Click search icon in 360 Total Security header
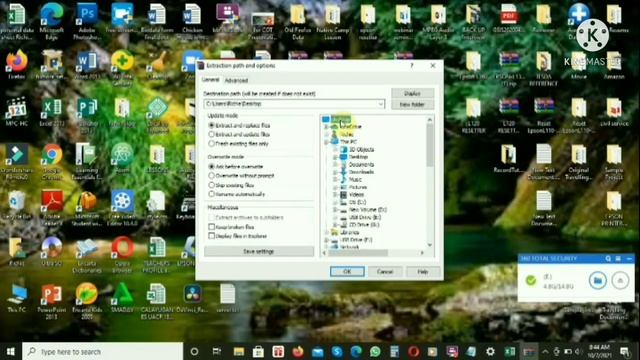Image resolution: width=640 pixels, height=360 pixels. [608, 259]
